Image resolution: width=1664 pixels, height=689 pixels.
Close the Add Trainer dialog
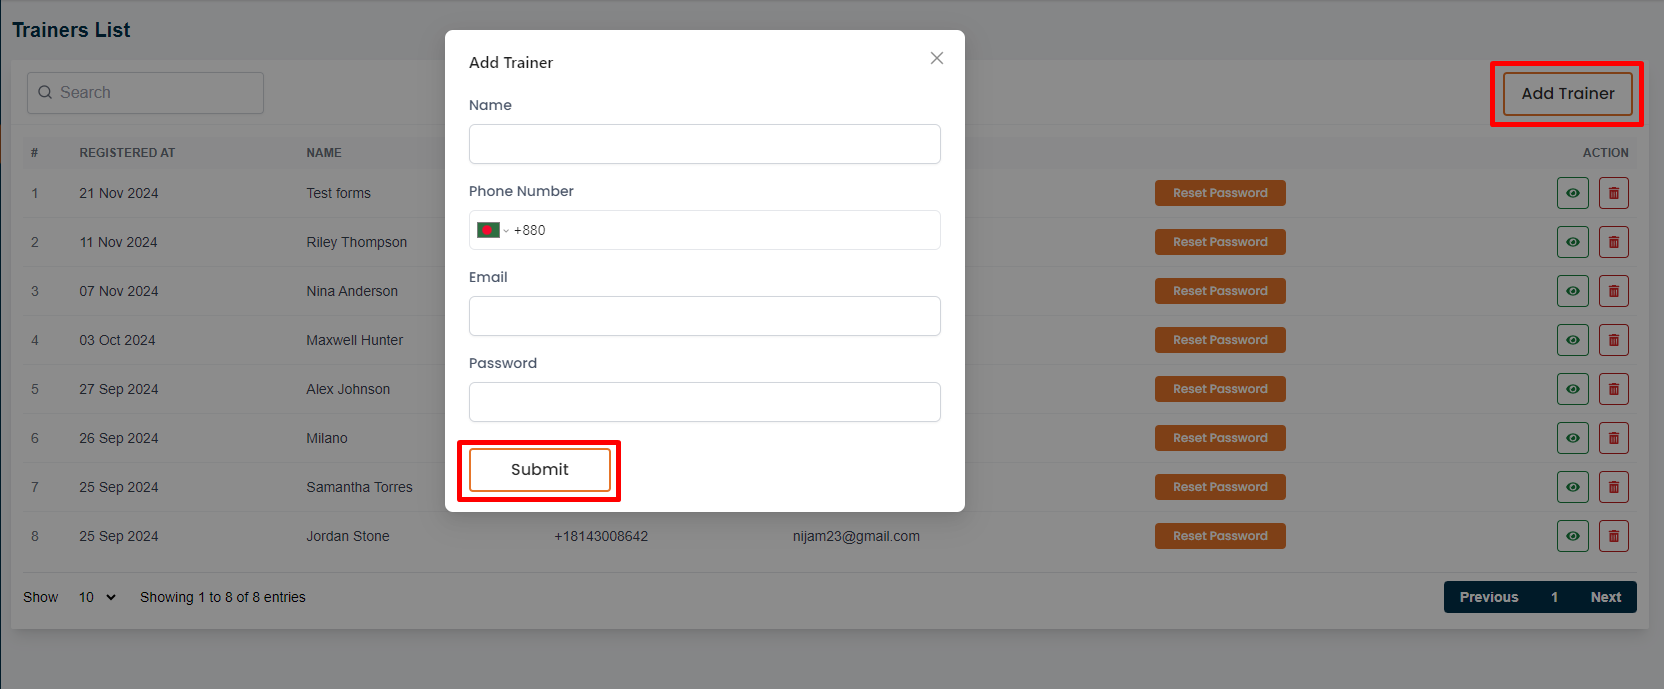click(936, 58)
